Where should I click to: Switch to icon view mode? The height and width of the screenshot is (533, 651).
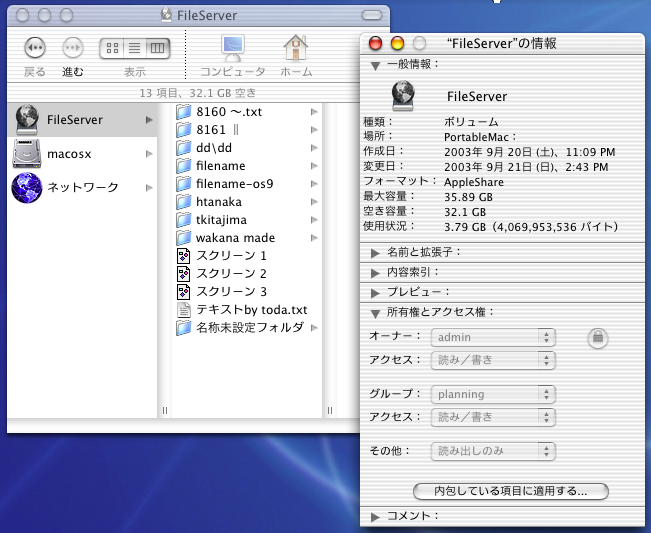(112, 48)
